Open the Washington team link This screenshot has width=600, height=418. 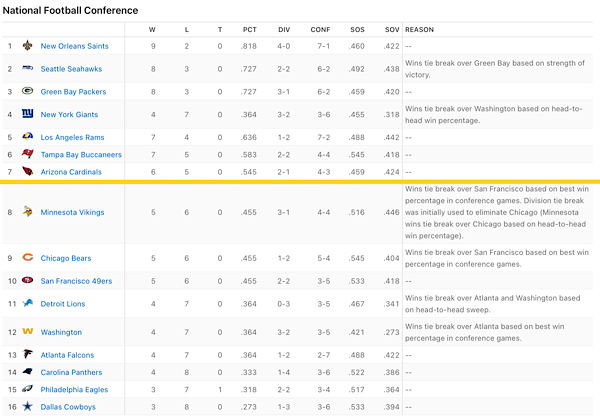(x=61, y=332)
